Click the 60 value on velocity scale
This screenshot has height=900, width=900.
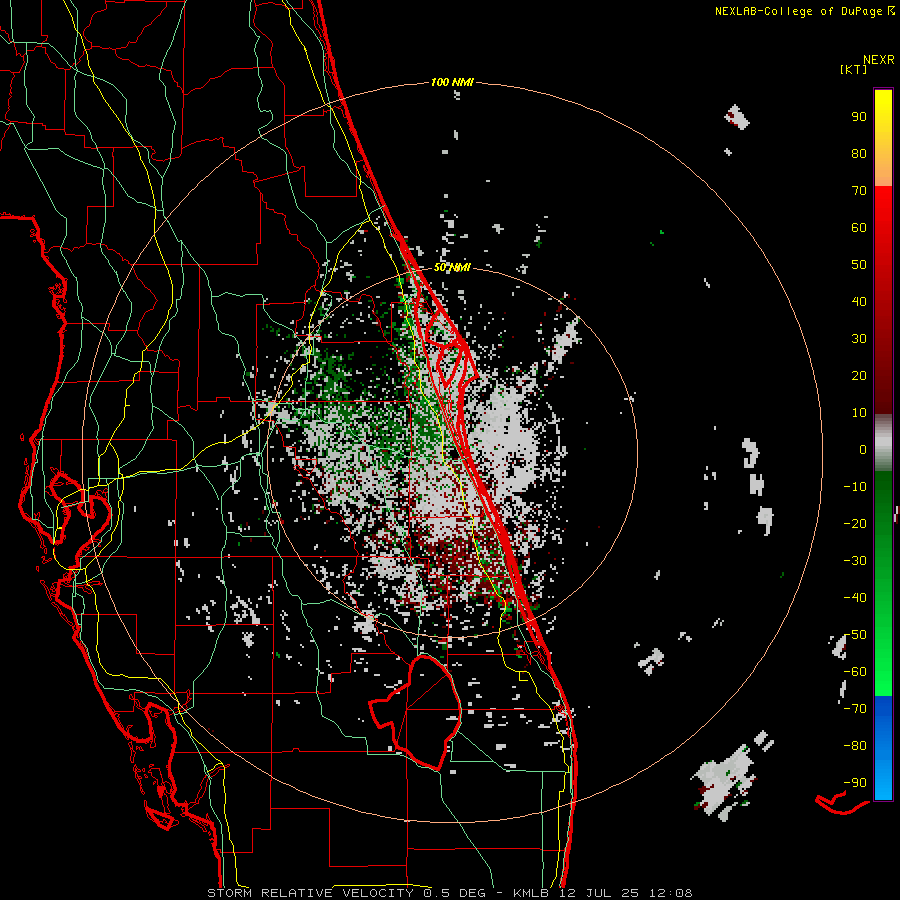(x=859, y=228)
